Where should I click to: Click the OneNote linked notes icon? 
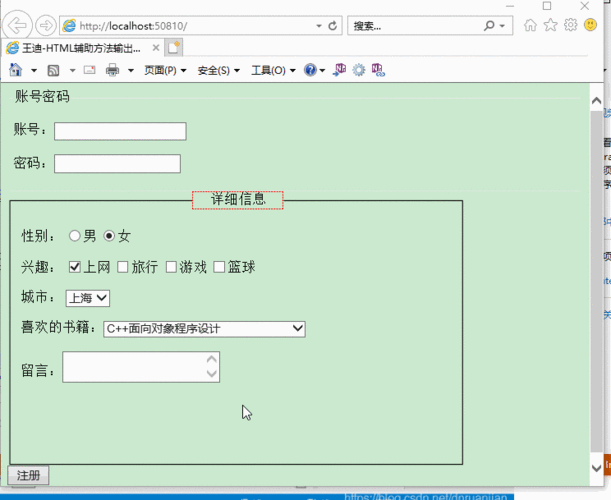pos(378,70)
